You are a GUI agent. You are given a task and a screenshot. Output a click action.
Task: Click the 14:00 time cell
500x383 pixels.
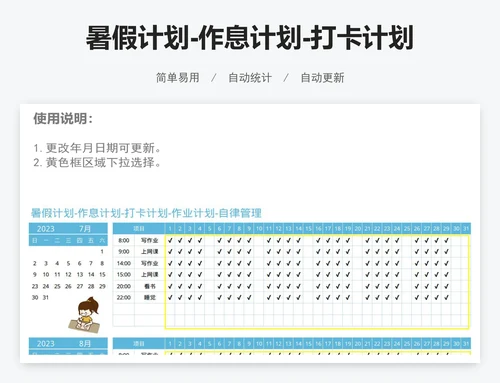coord(124,263)
